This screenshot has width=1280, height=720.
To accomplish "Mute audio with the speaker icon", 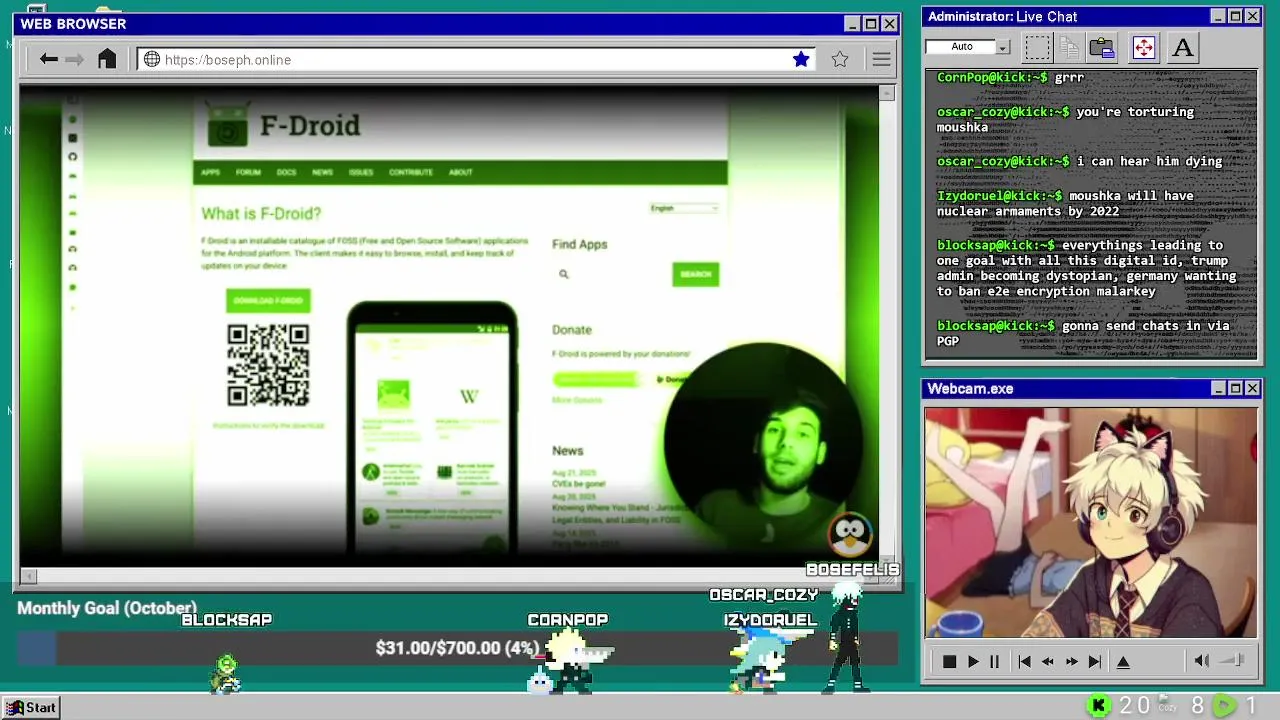I will pos(1202,660).
